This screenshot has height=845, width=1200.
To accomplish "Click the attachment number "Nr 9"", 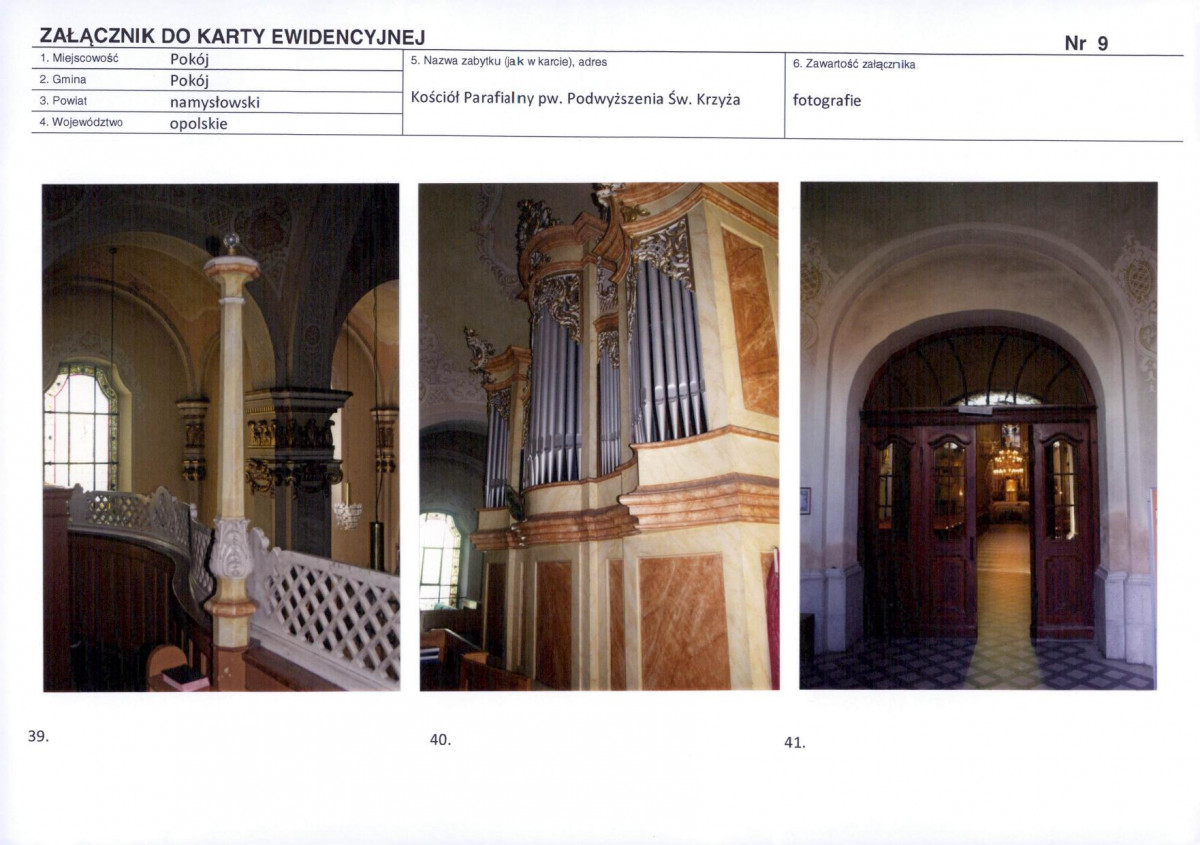I will (x=1086, y=43).
